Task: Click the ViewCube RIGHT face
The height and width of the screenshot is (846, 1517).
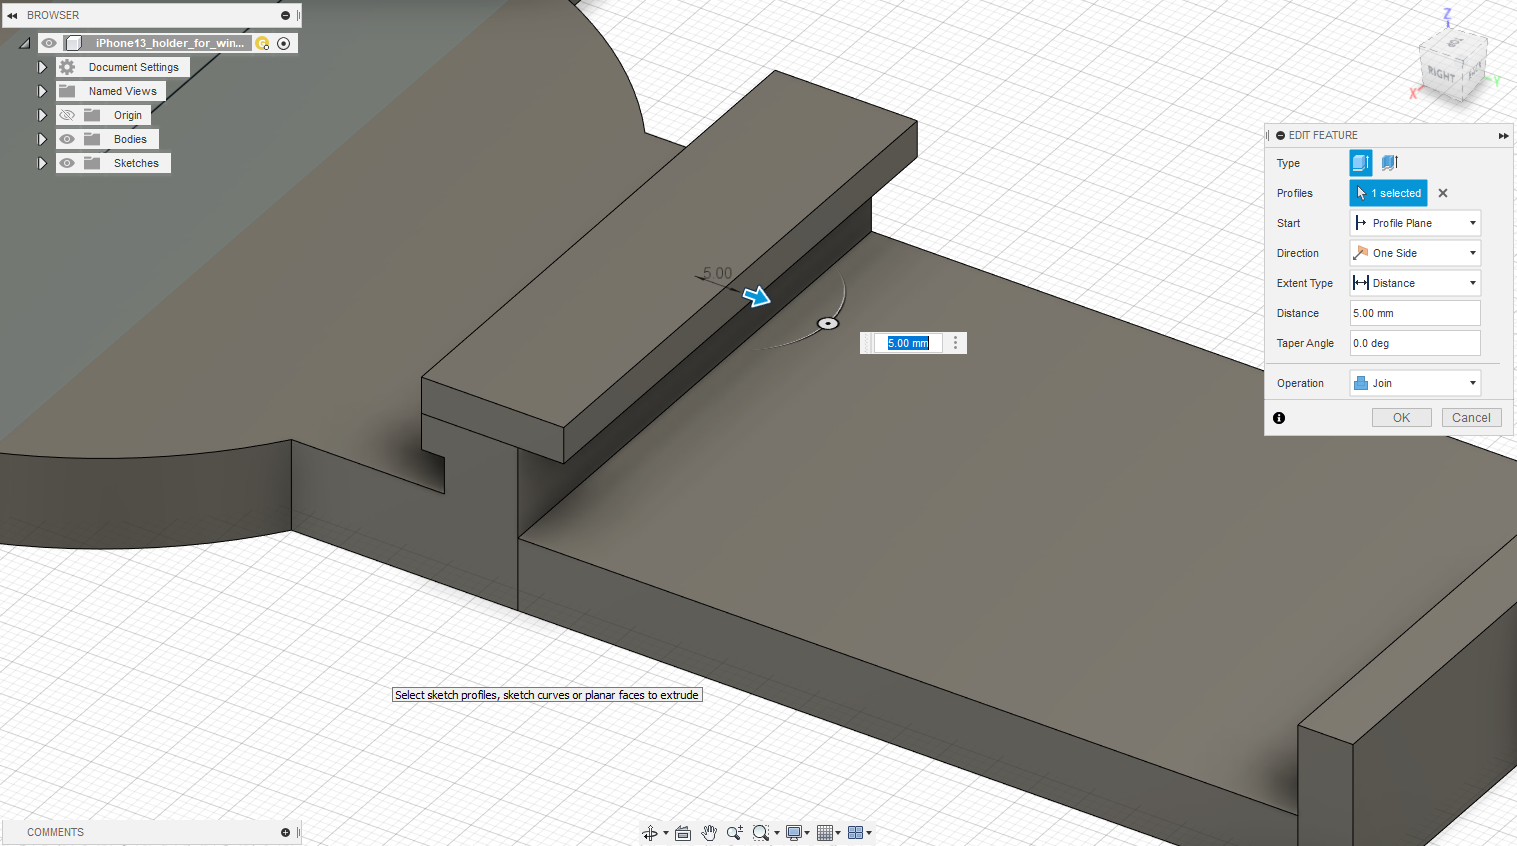Action: click(x=1441, y=74)
